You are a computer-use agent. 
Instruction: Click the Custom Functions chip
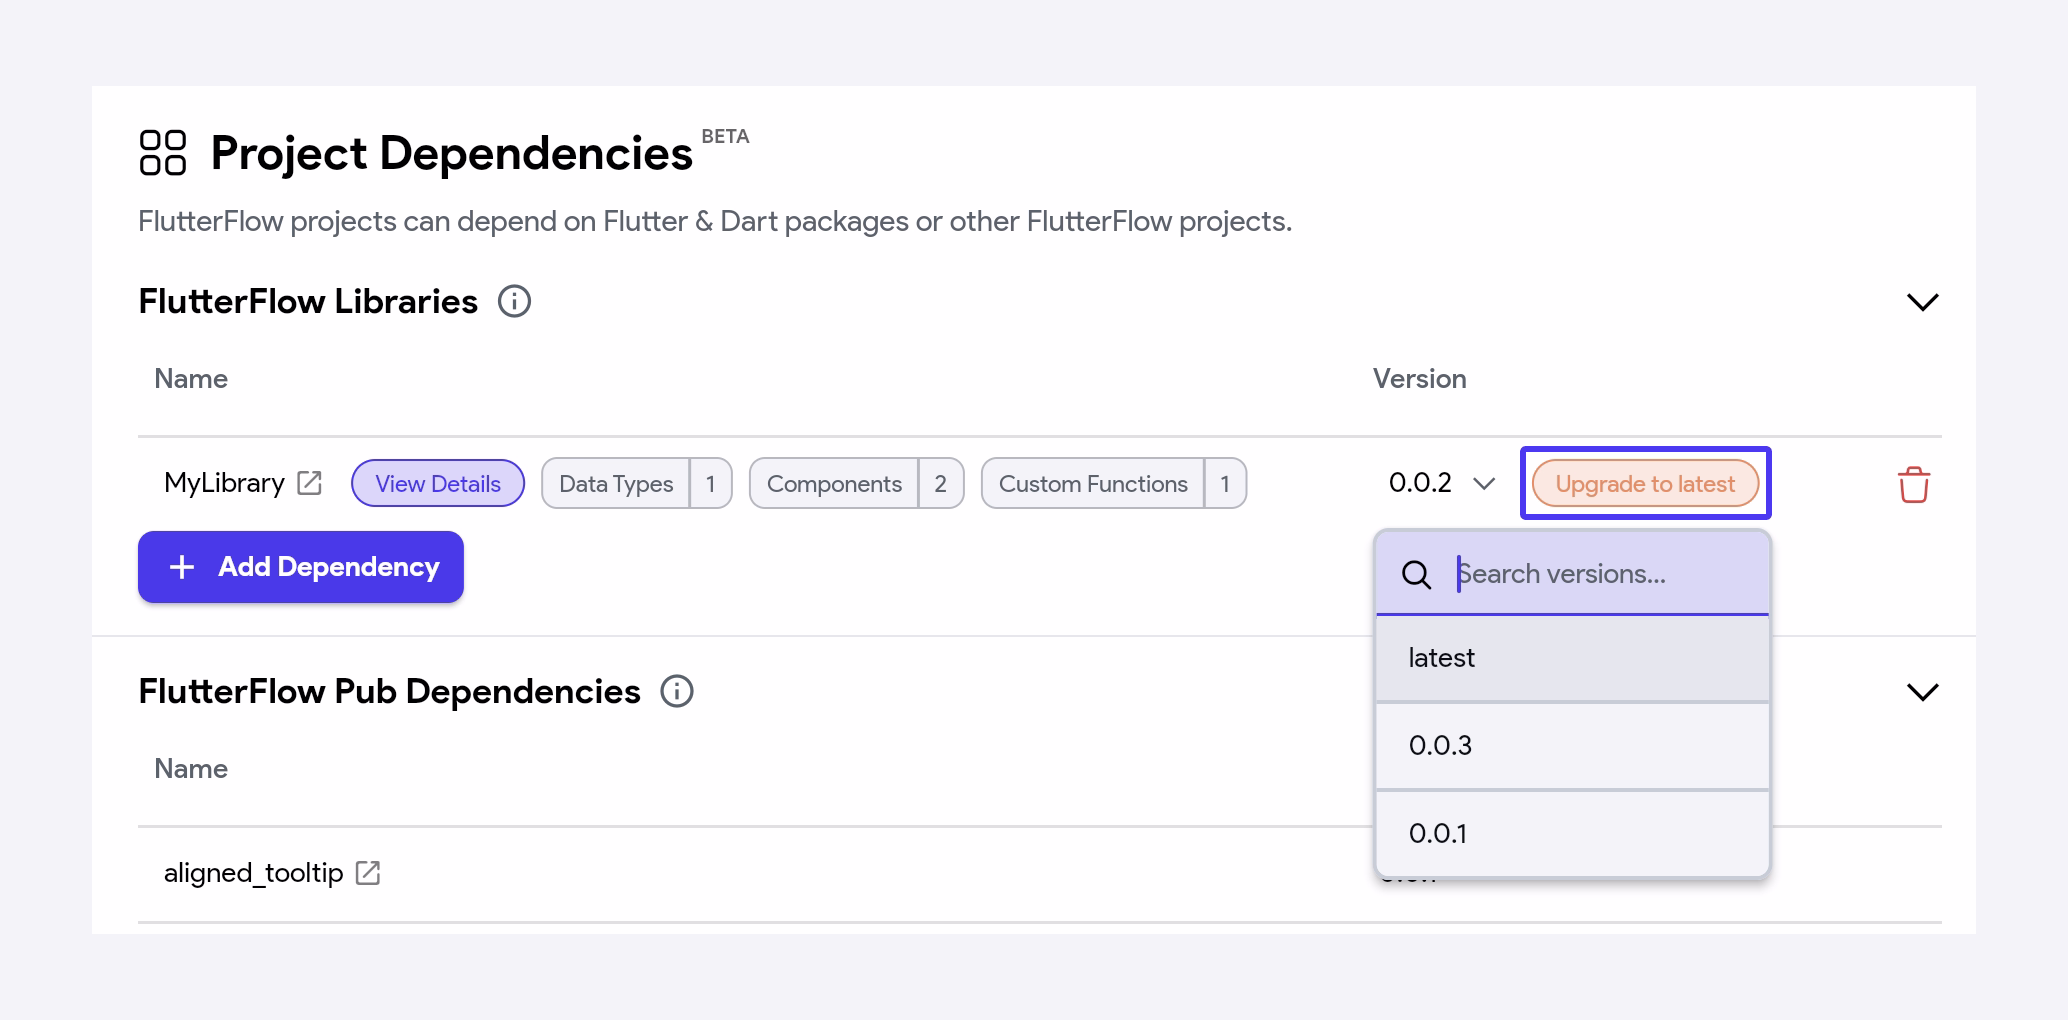click(x=1114, y=483)
